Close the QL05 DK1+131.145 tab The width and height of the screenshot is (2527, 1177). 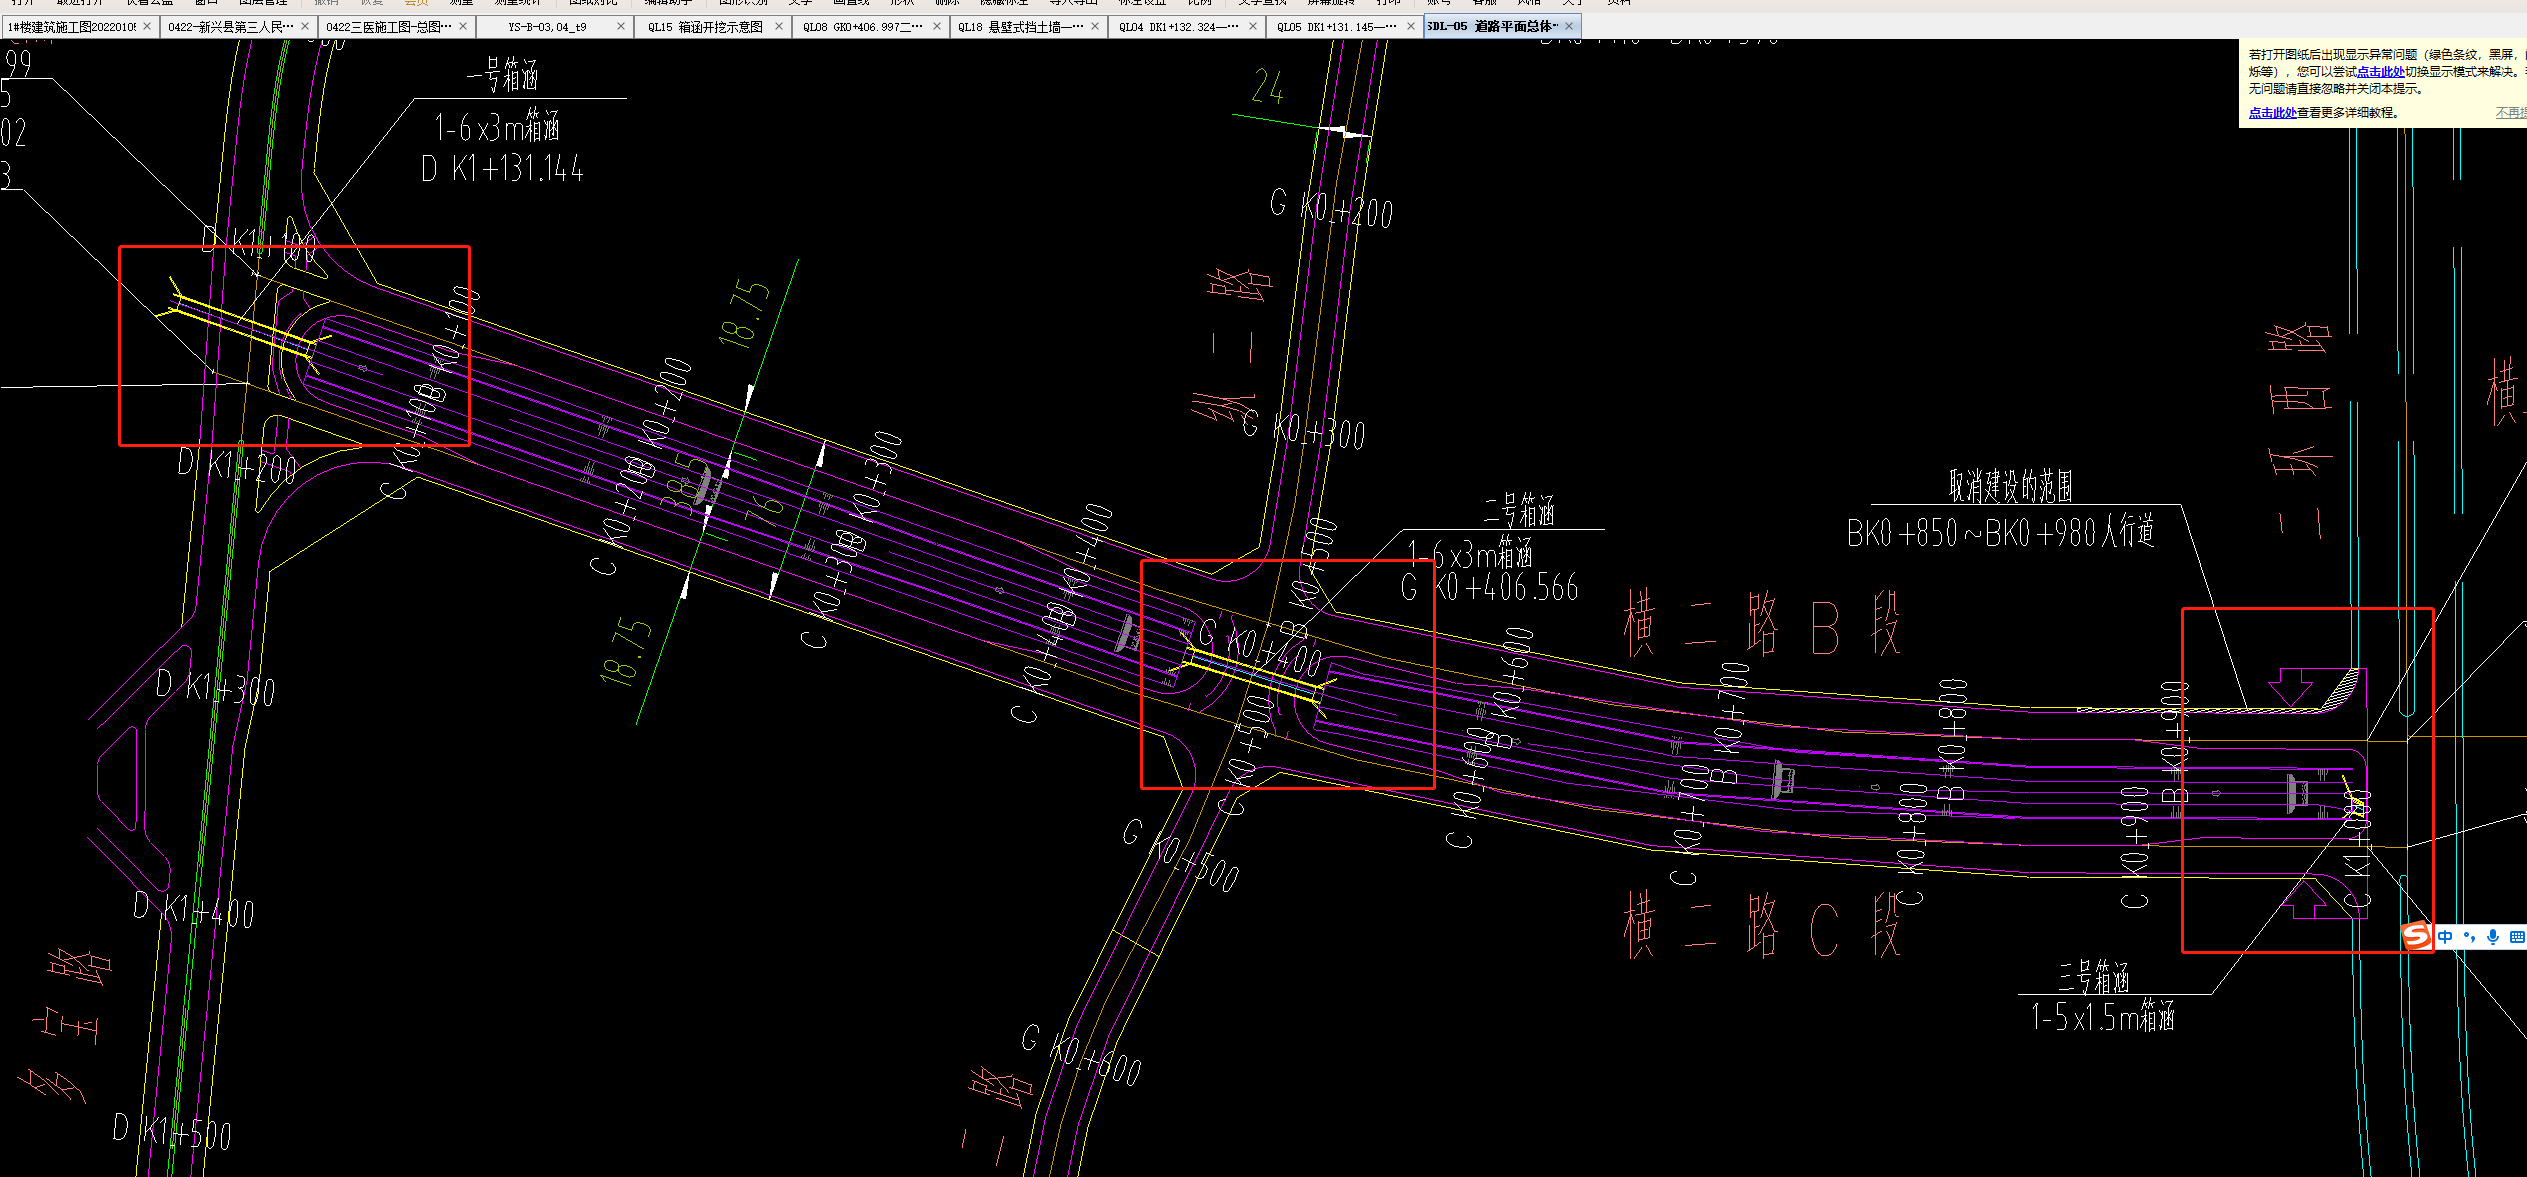click(x=1411, y=26)
